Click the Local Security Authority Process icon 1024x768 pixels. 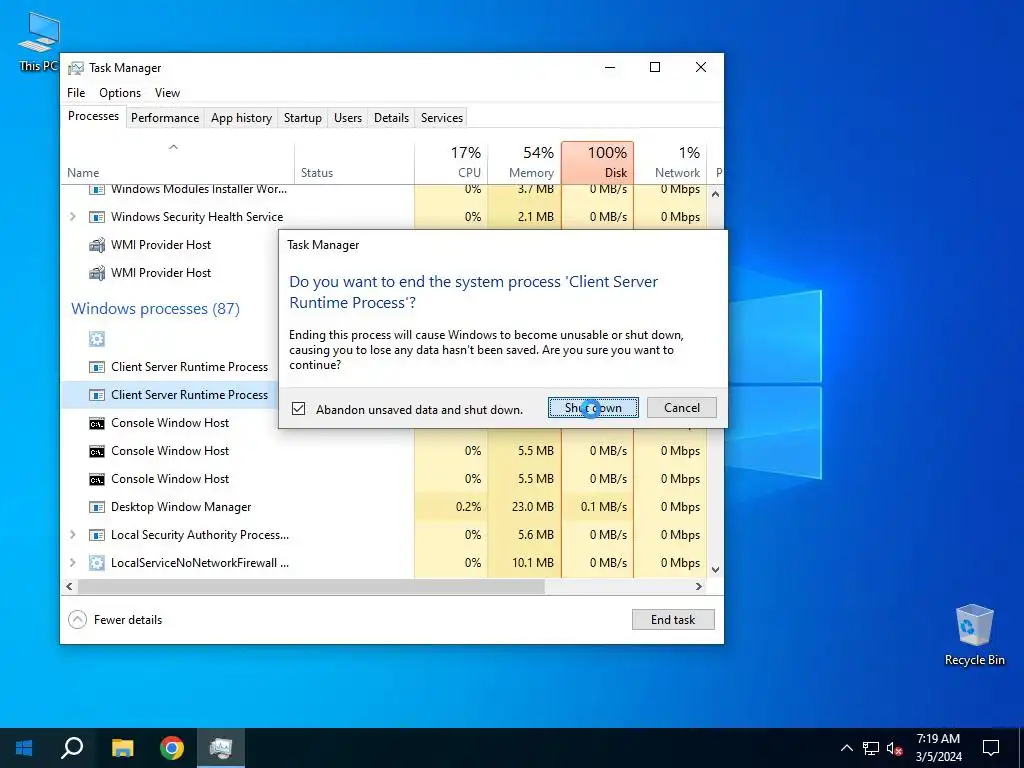(97, 535)
